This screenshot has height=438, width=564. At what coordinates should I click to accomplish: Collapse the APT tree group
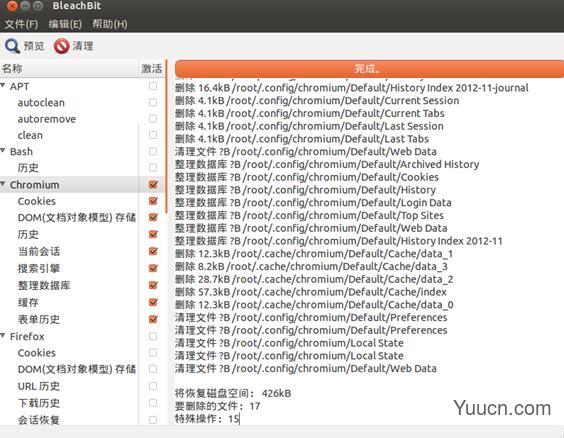[3, 86]
